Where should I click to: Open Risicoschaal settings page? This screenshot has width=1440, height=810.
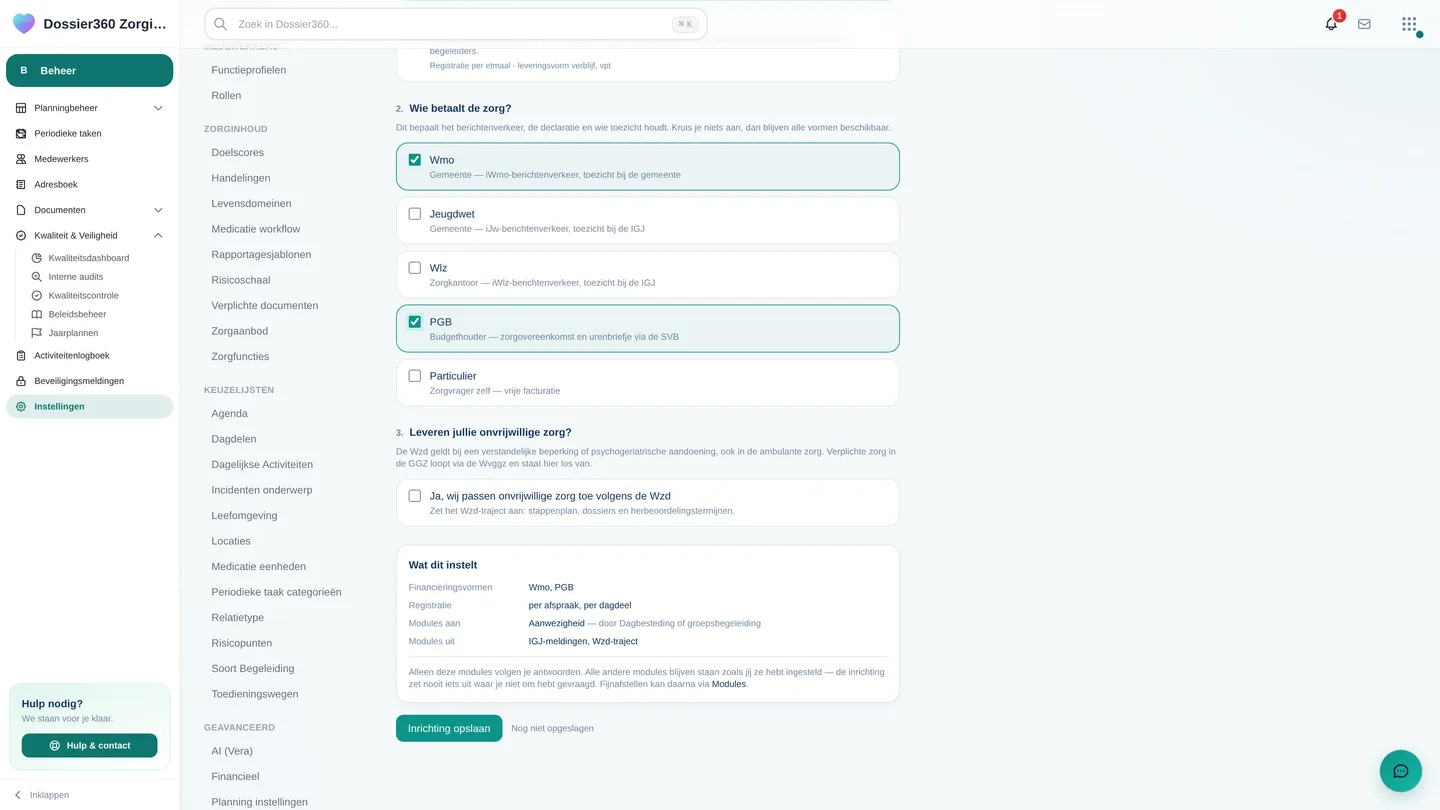click(x=241, y=280)
